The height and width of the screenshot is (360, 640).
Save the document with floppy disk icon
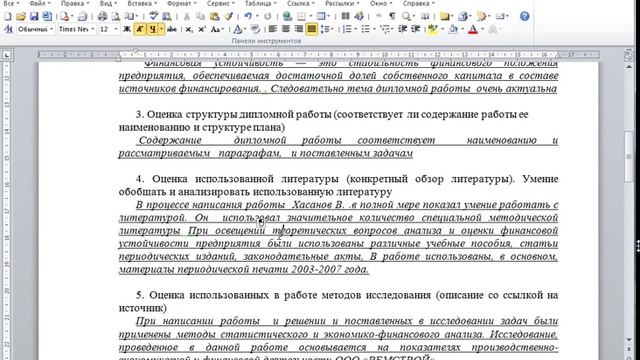pos(34,16)
